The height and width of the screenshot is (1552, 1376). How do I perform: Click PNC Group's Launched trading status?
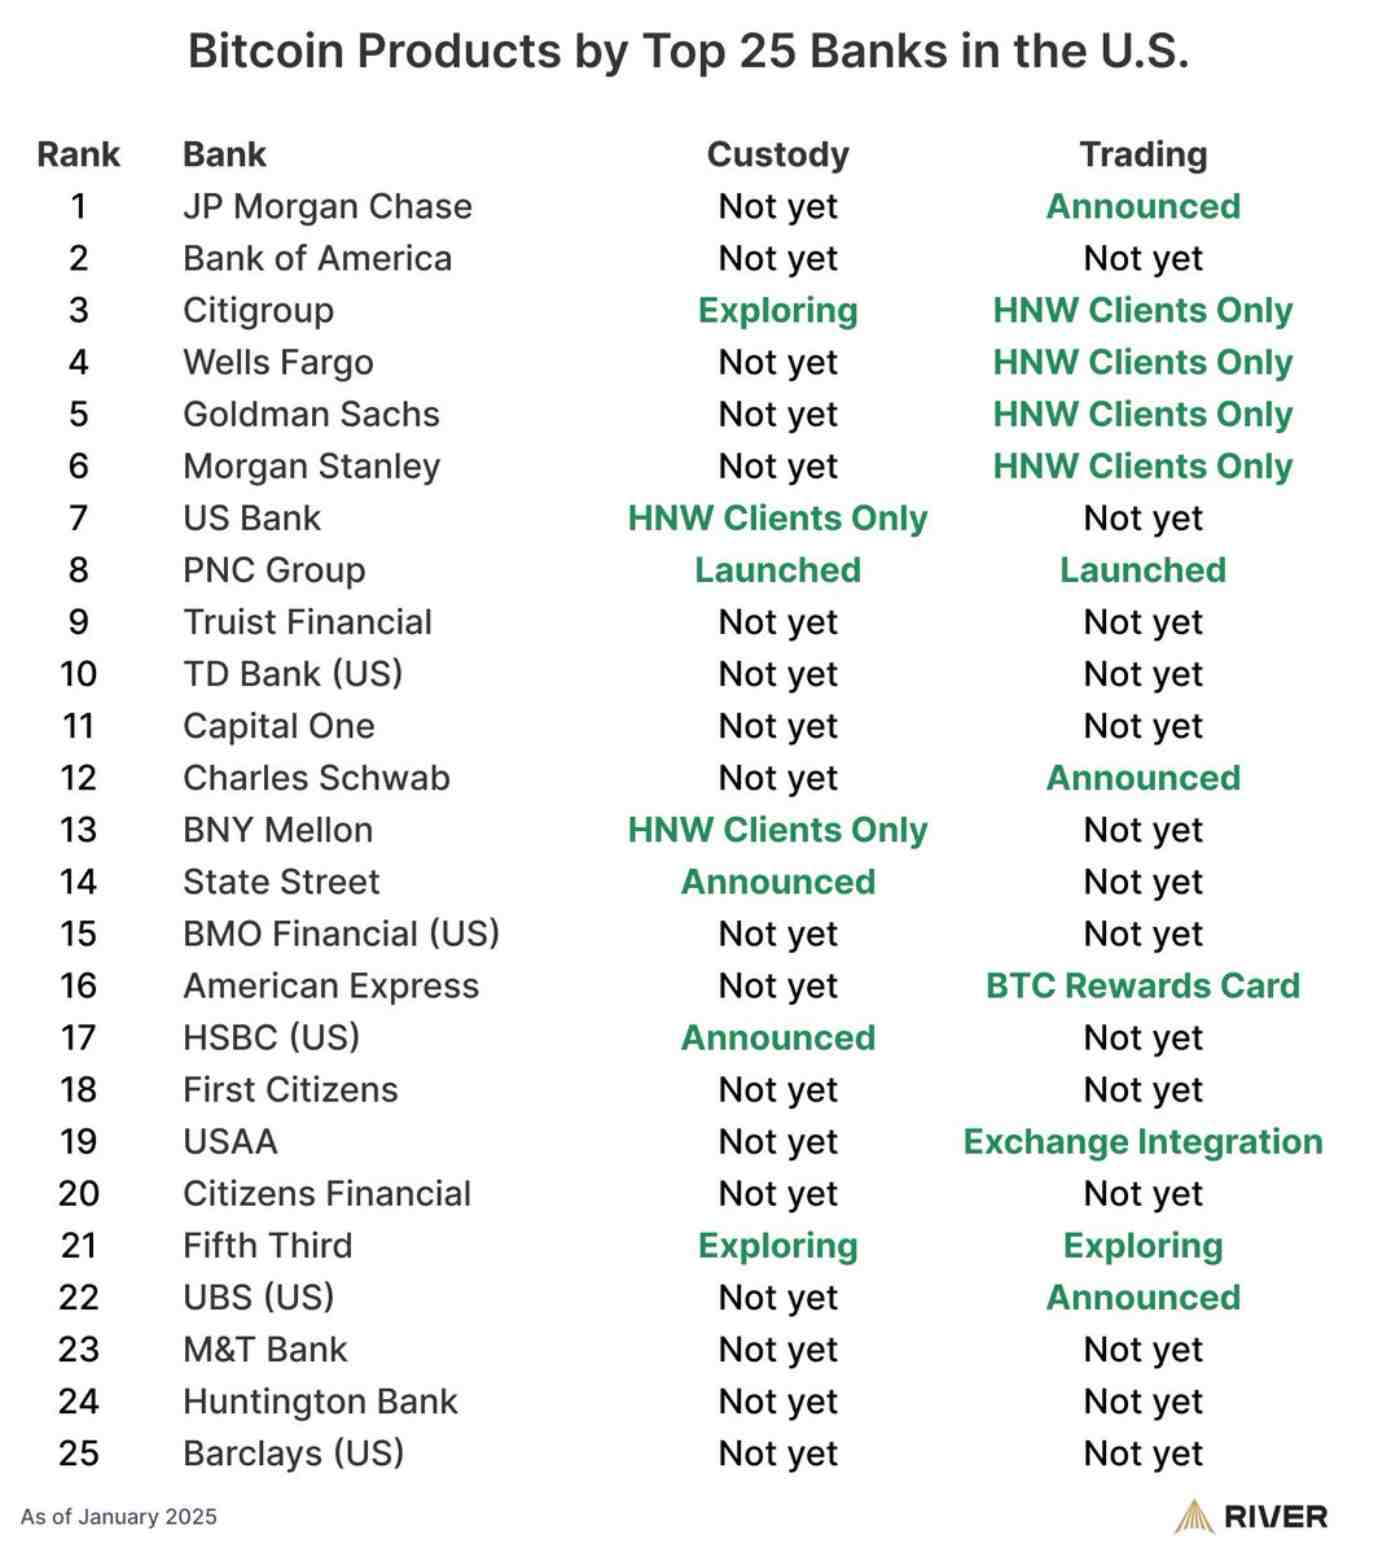(1143, 570)
